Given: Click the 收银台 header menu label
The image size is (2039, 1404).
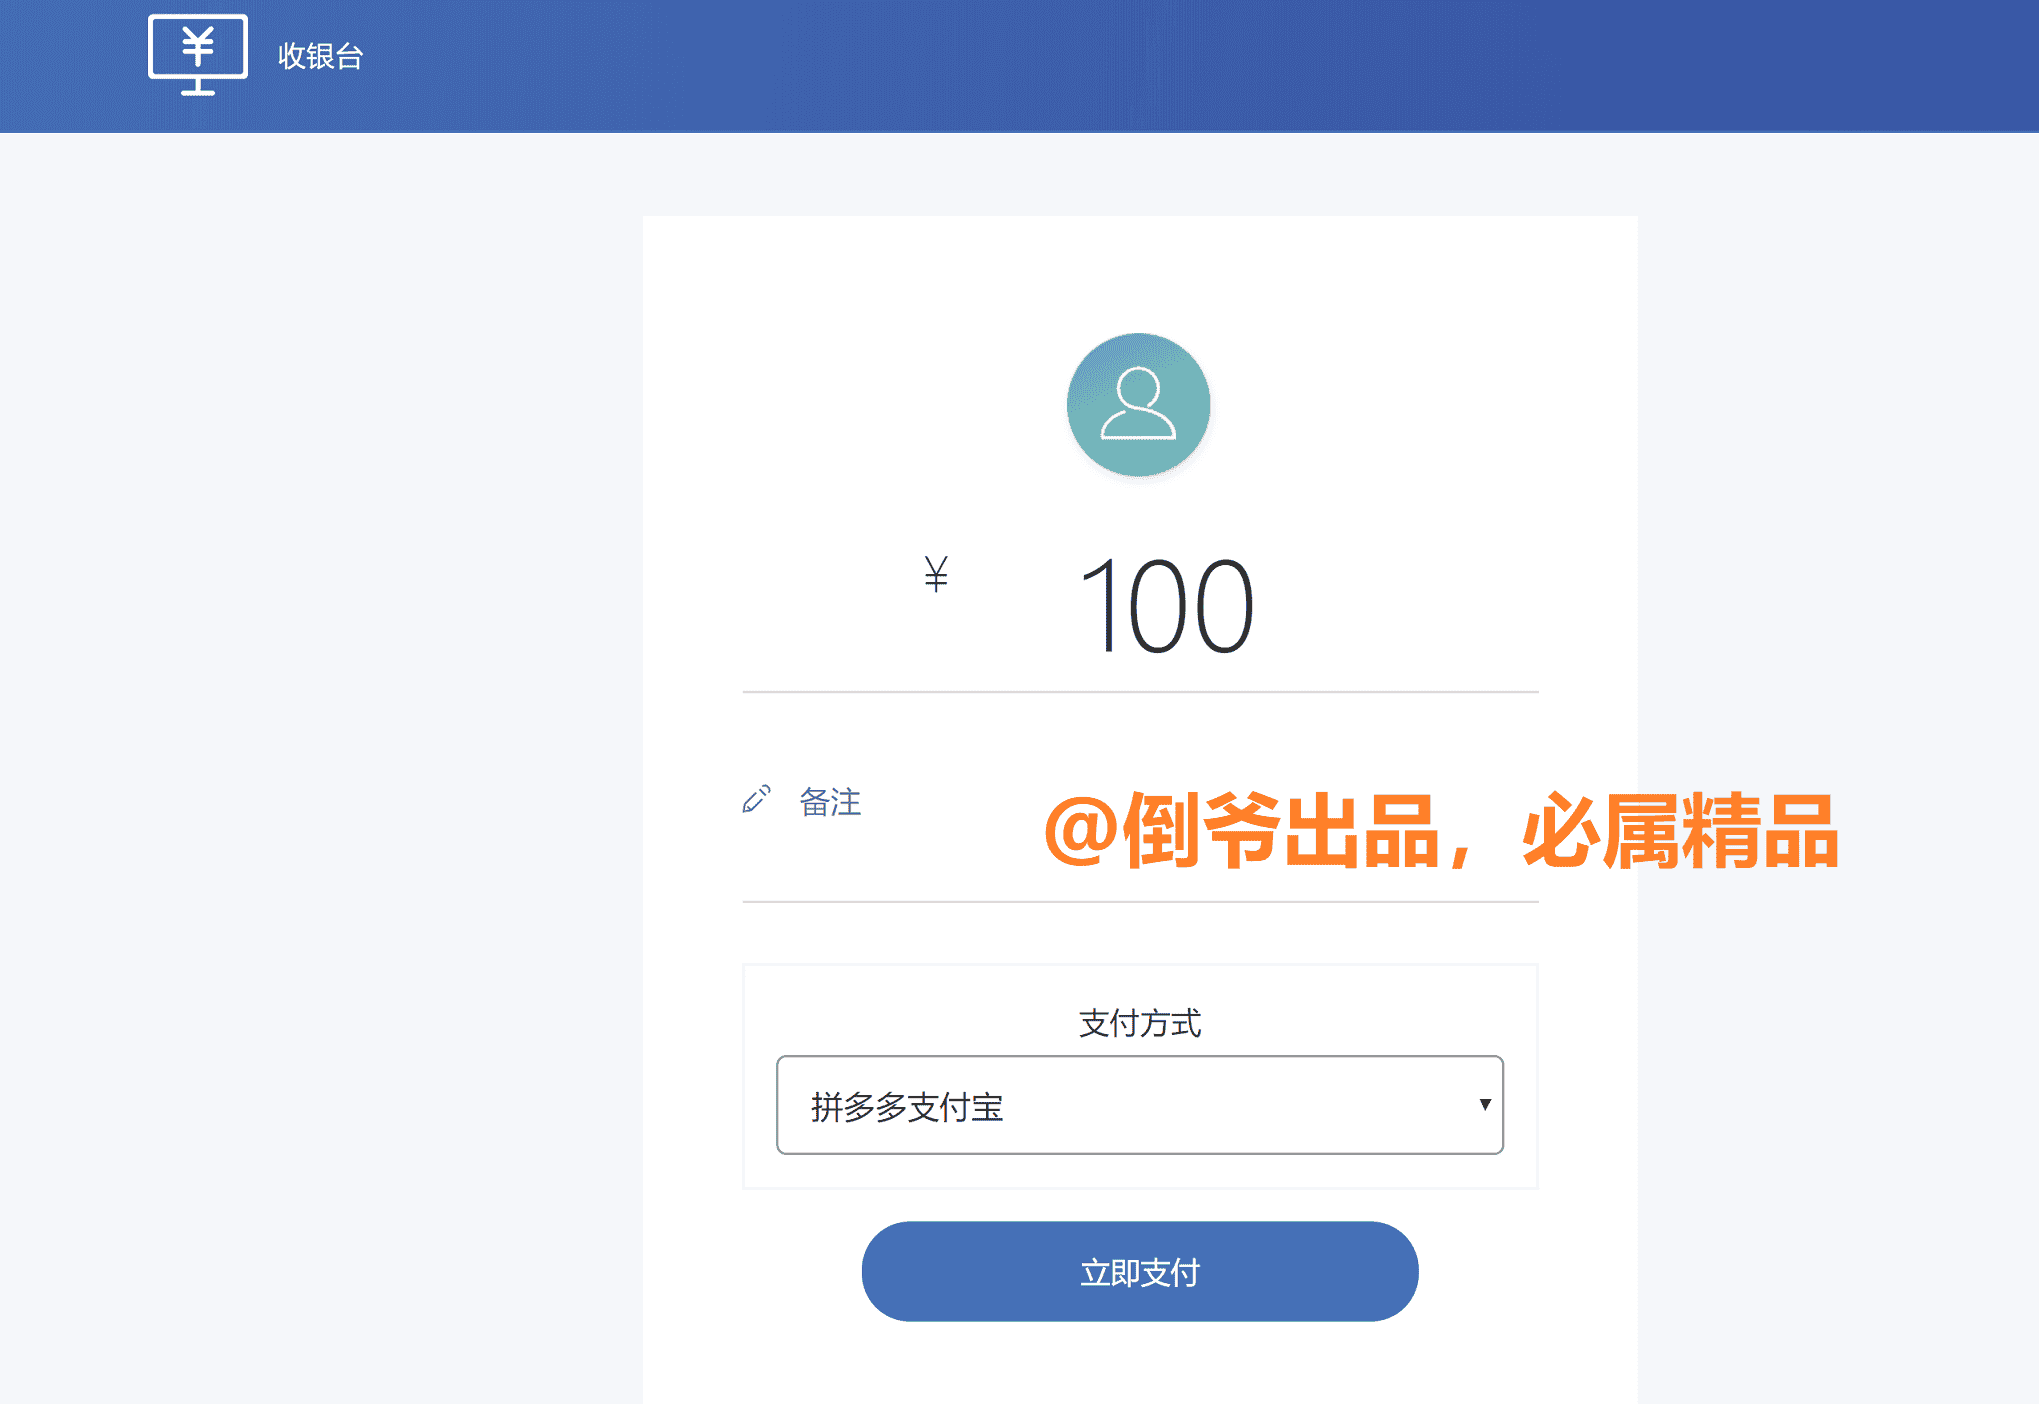Looking at the screenshot, I should [x=318, y=57].
